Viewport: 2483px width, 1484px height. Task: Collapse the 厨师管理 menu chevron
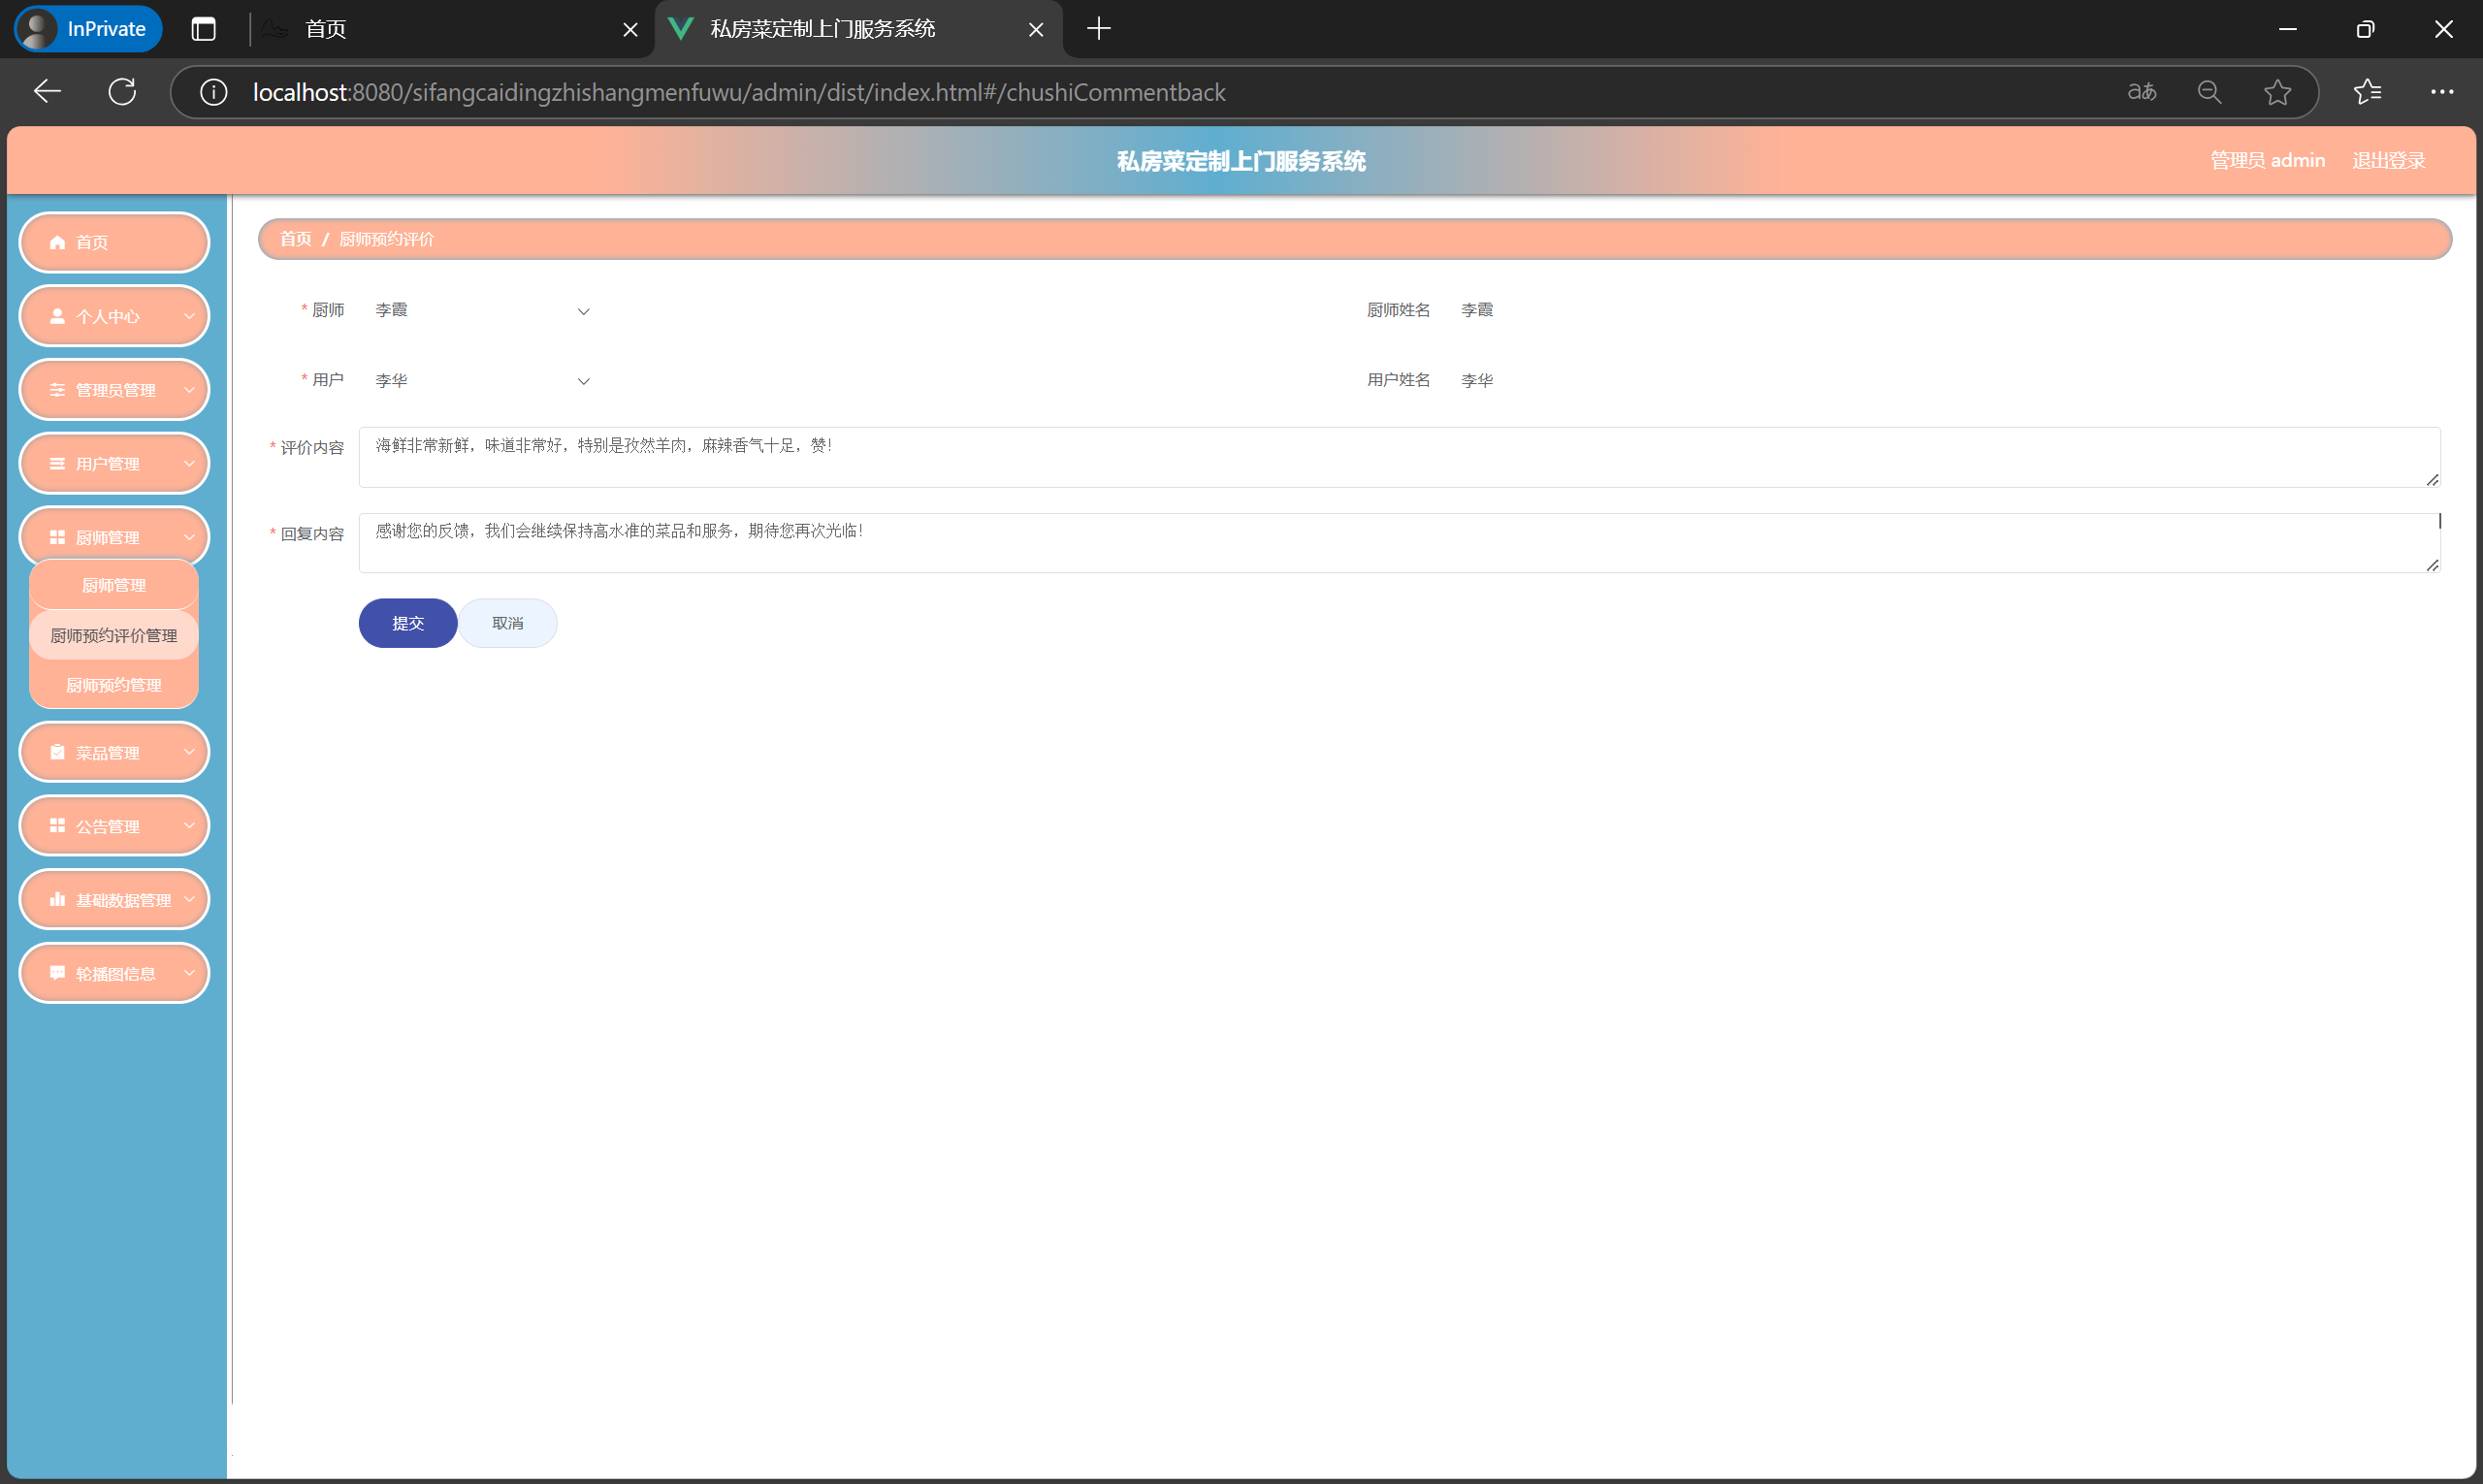189,537
